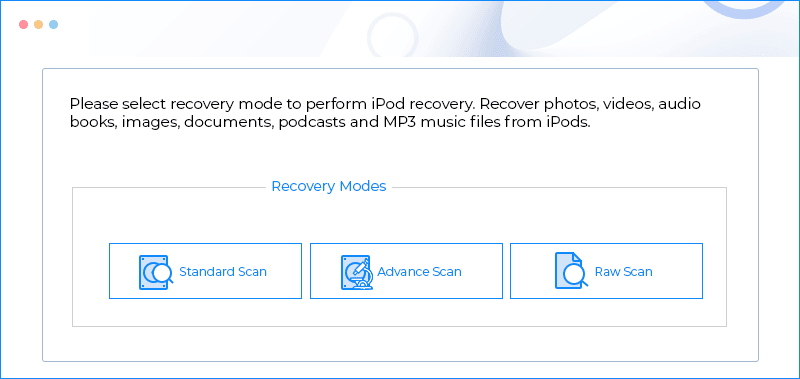The image size is (800, 379).
Task: Click the Recovery Modes group heading
Action: point(329,186)
